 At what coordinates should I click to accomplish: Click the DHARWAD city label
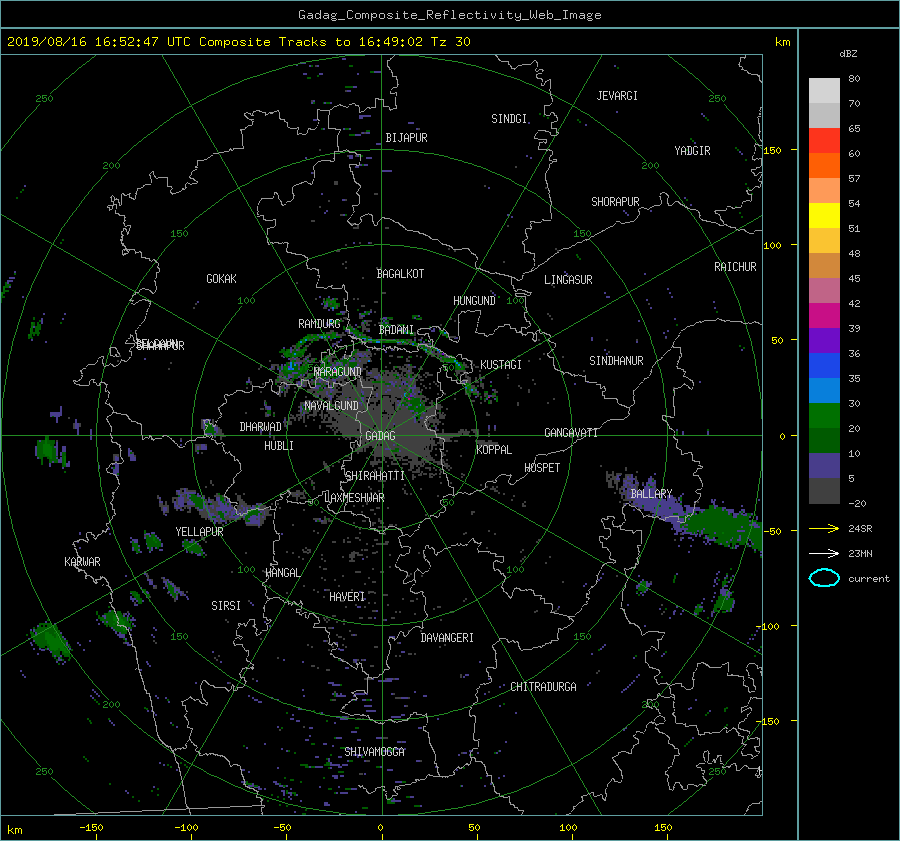(260, 427)
